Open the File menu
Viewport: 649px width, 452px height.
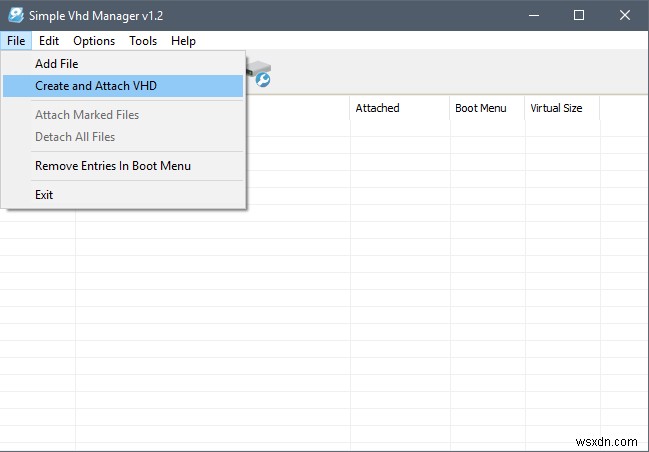[x=16, y=41]
